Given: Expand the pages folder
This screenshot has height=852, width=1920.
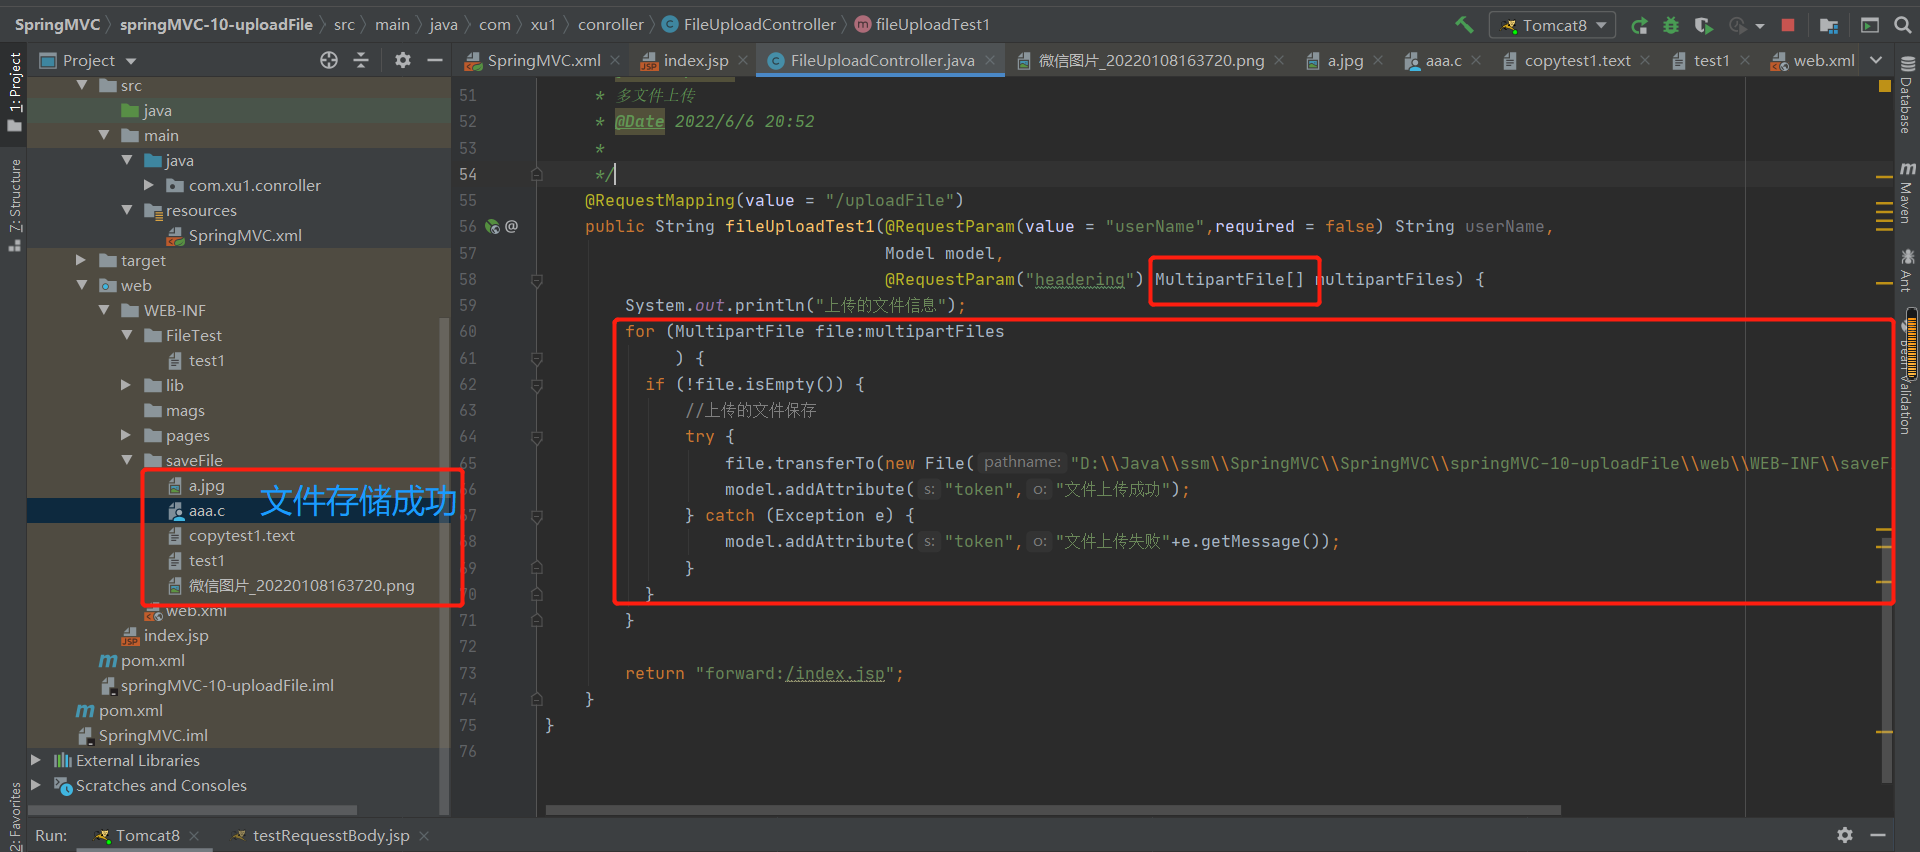Looking at the screenshot, I should pyautogui.click(x=126, y=435).
